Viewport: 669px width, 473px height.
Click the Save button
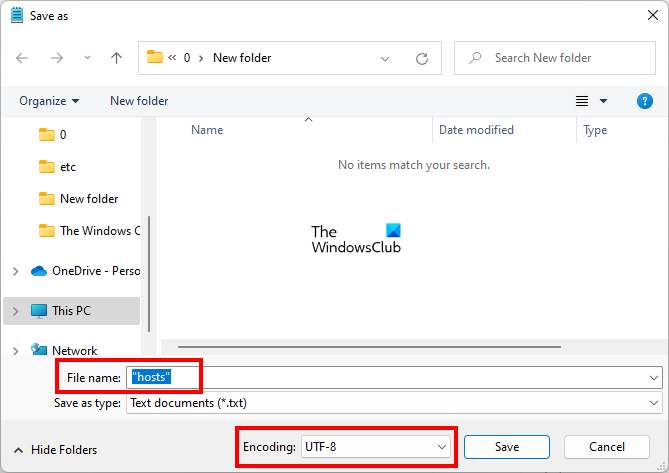click(x=507, y=446)
